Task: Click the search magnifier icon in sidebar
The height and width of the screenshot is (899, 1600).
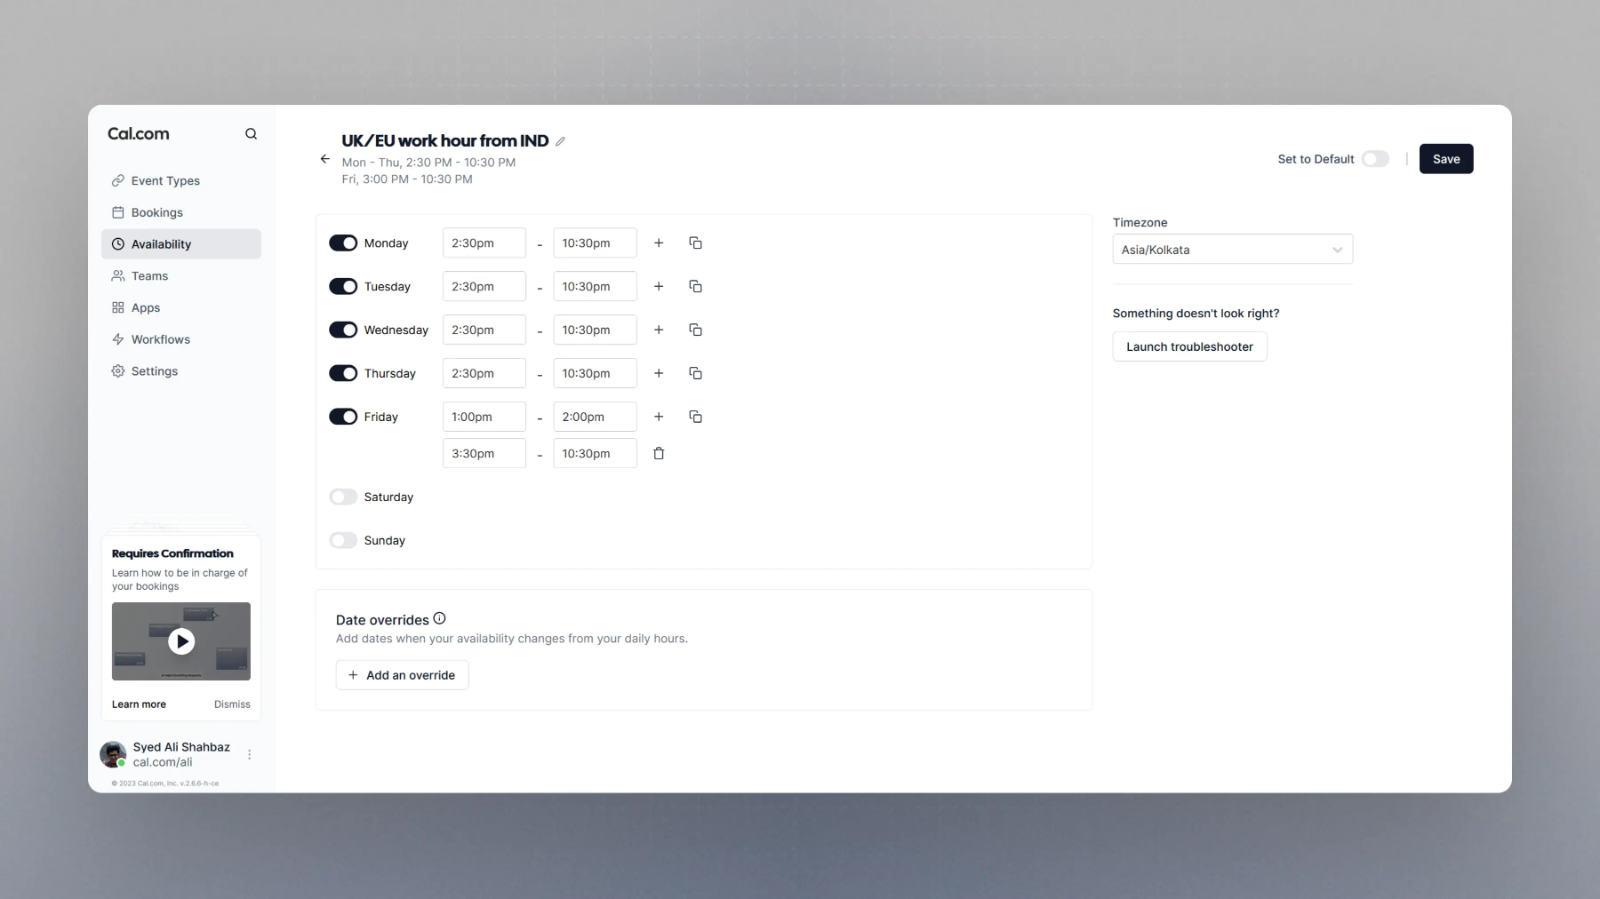Action: click(x=251, y=134)
